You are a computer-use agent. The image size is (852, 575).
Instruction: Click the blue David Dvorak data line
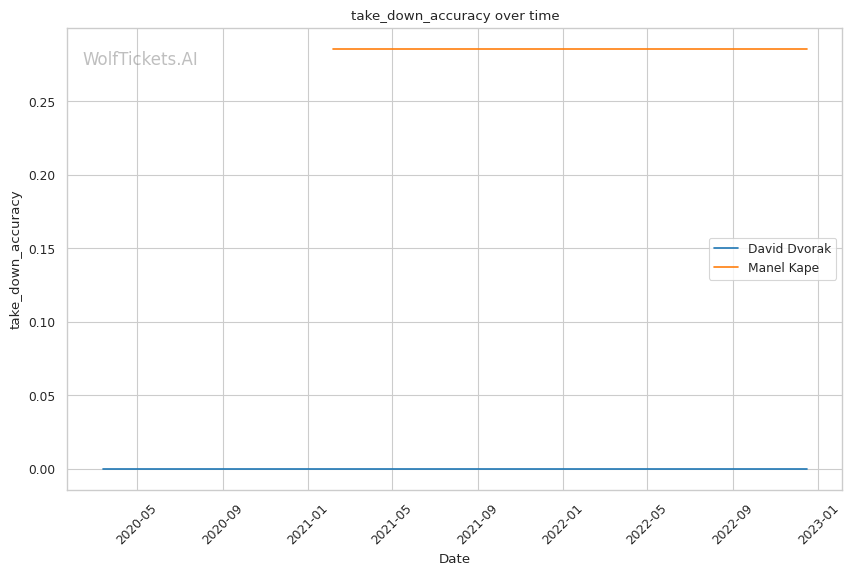(450, 469)
